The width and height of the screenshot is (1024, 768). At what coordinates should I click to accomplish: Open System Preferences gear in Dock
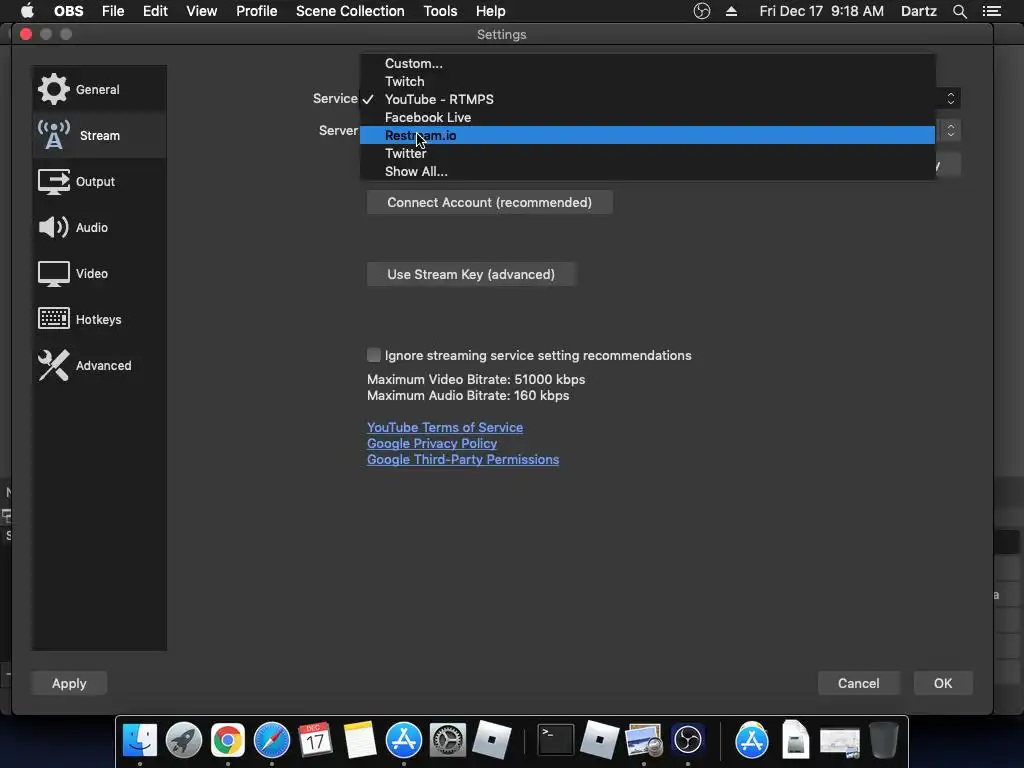(447, 740)
